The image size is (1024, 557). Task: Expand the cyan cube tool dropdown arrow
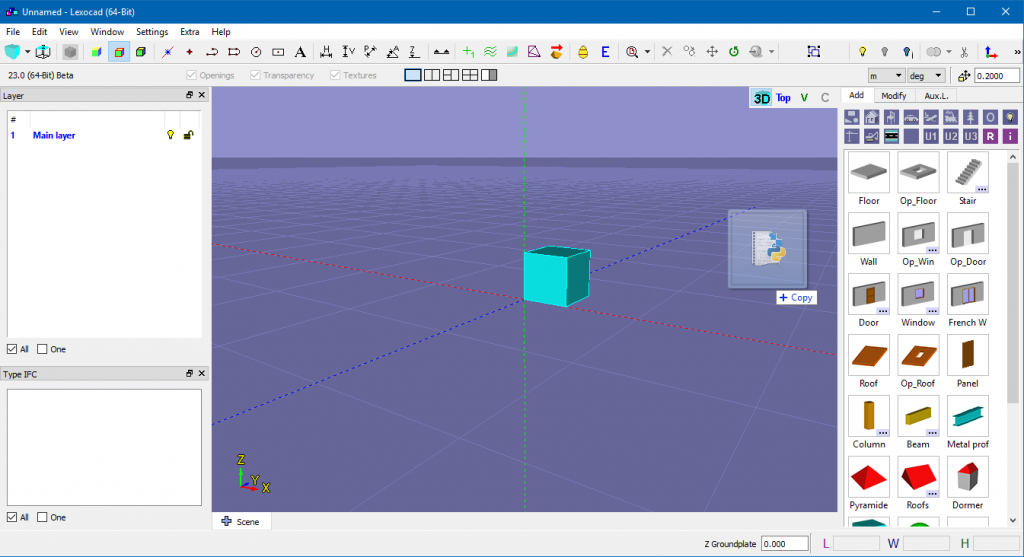click(x=27, y=52)
